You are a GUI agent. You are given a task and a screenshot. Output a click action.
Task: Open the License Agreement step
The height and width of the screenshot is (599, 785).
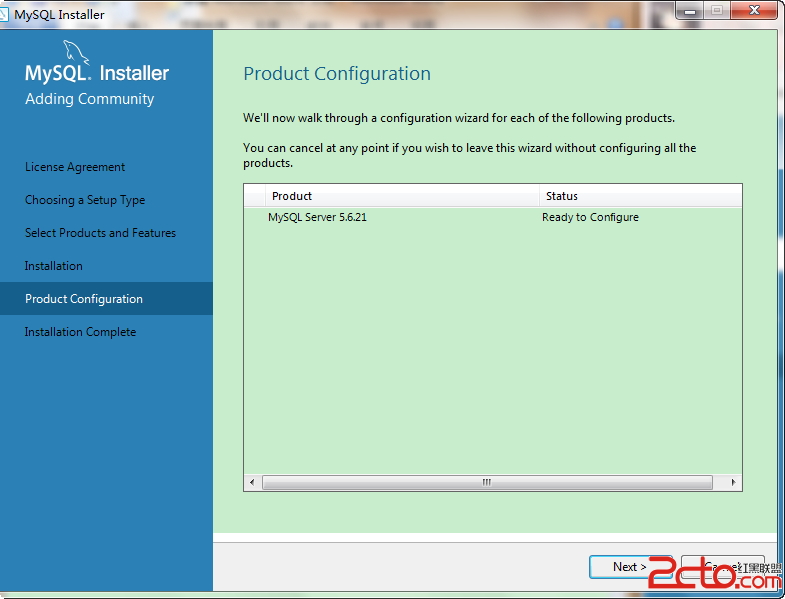(75, 167)
